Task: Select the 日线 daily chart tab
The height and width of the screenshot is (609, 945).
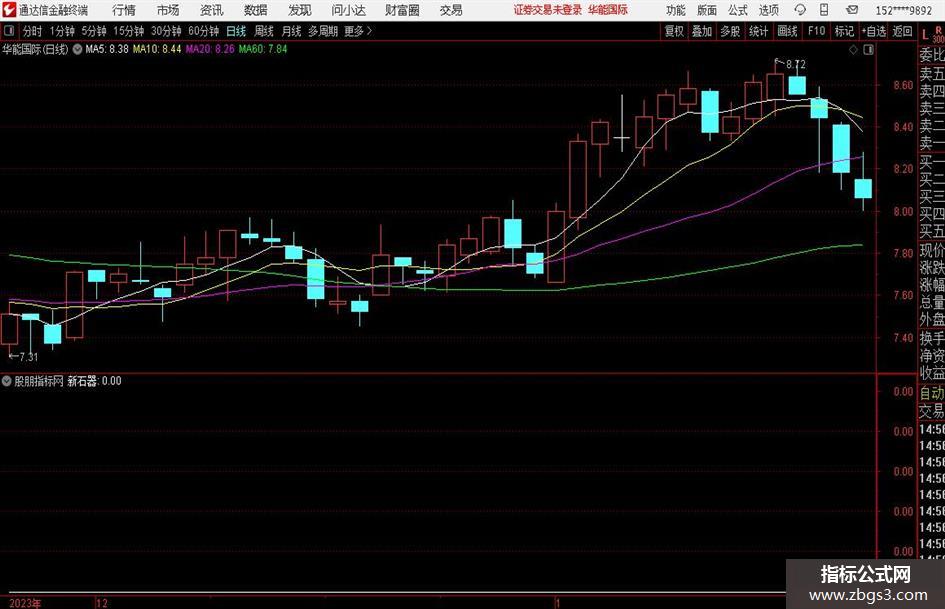Action: tap(236, 31)
